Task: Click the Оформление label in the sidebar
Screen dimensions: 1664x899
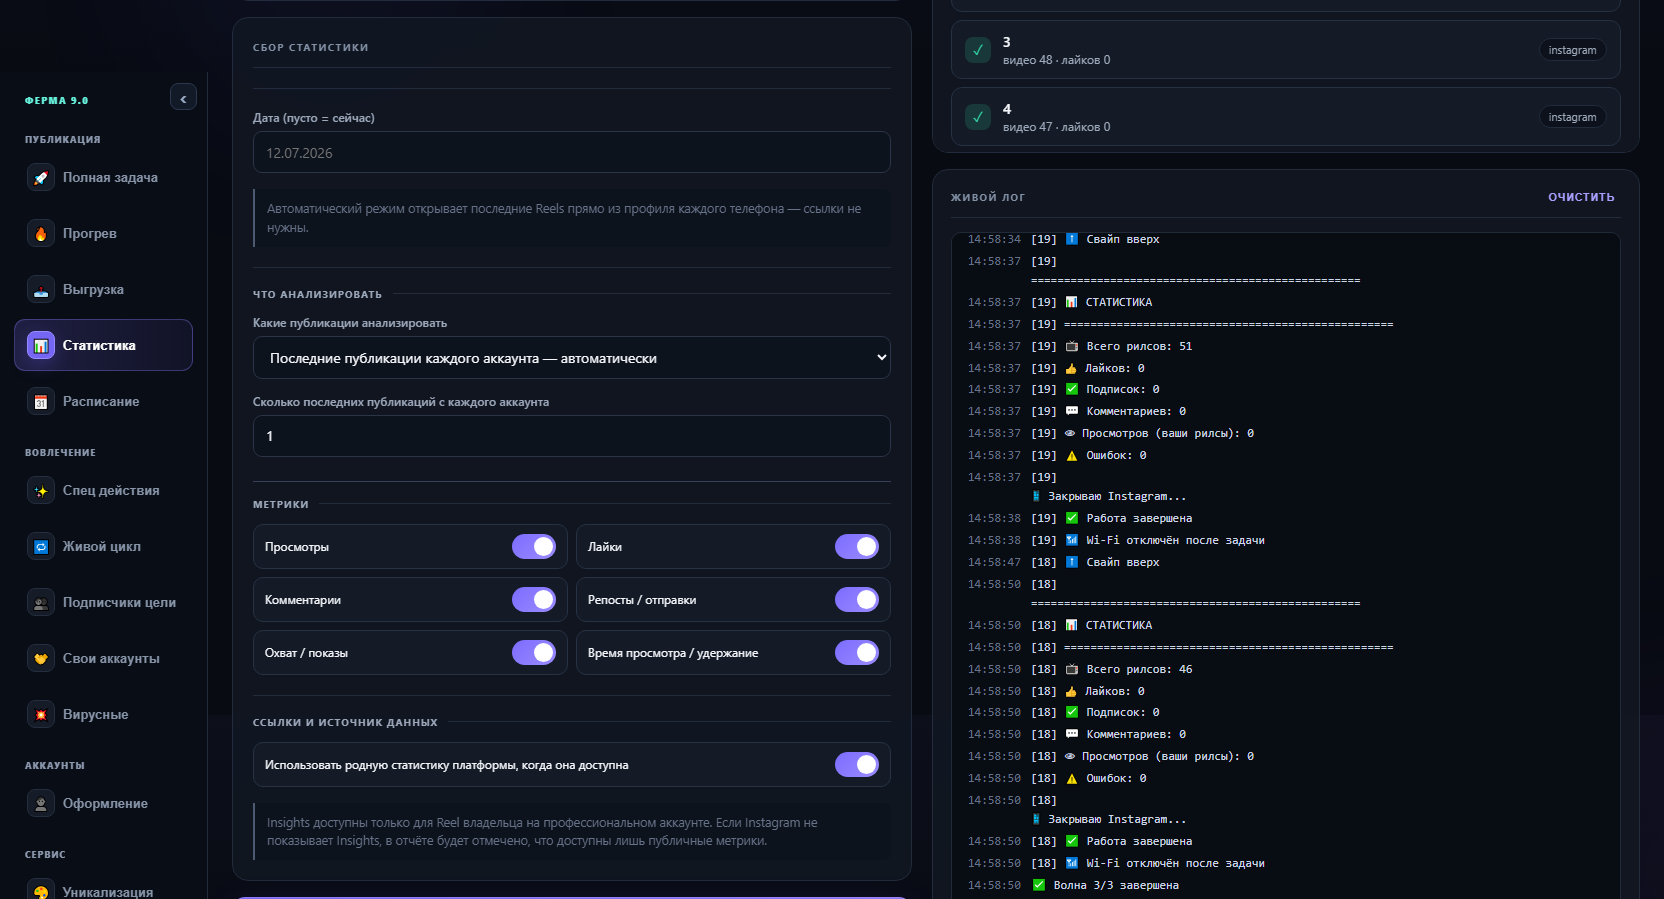Action: click(x=105, y=804)
